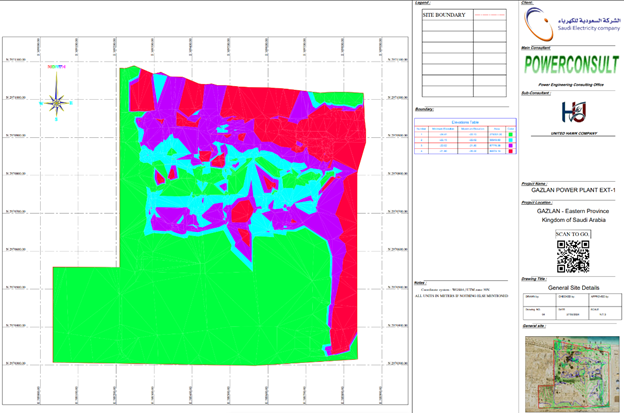624x413 pixels.
Task: Click the QR code under Scan To Go
Action: [573, 256]
